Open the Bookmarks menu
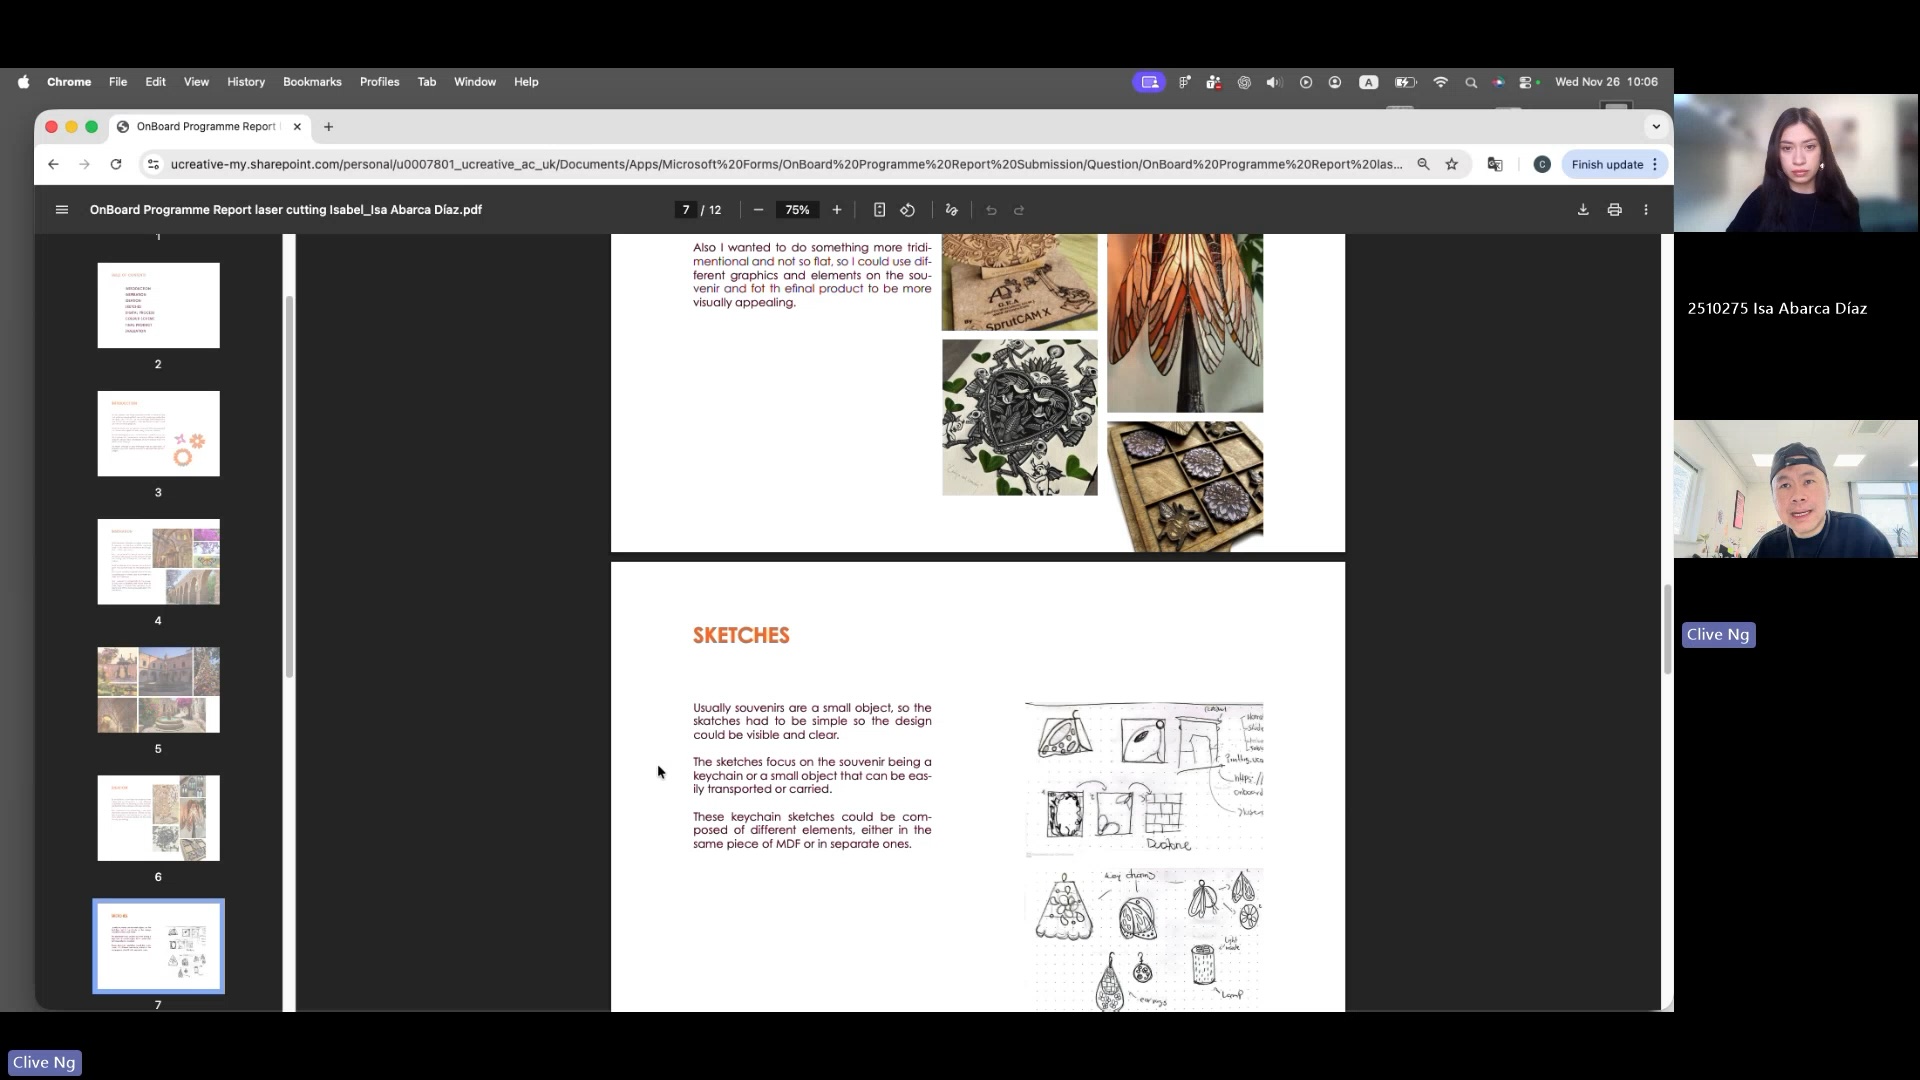Viewport: 1920px width, 1080px height. click(312, 82)
